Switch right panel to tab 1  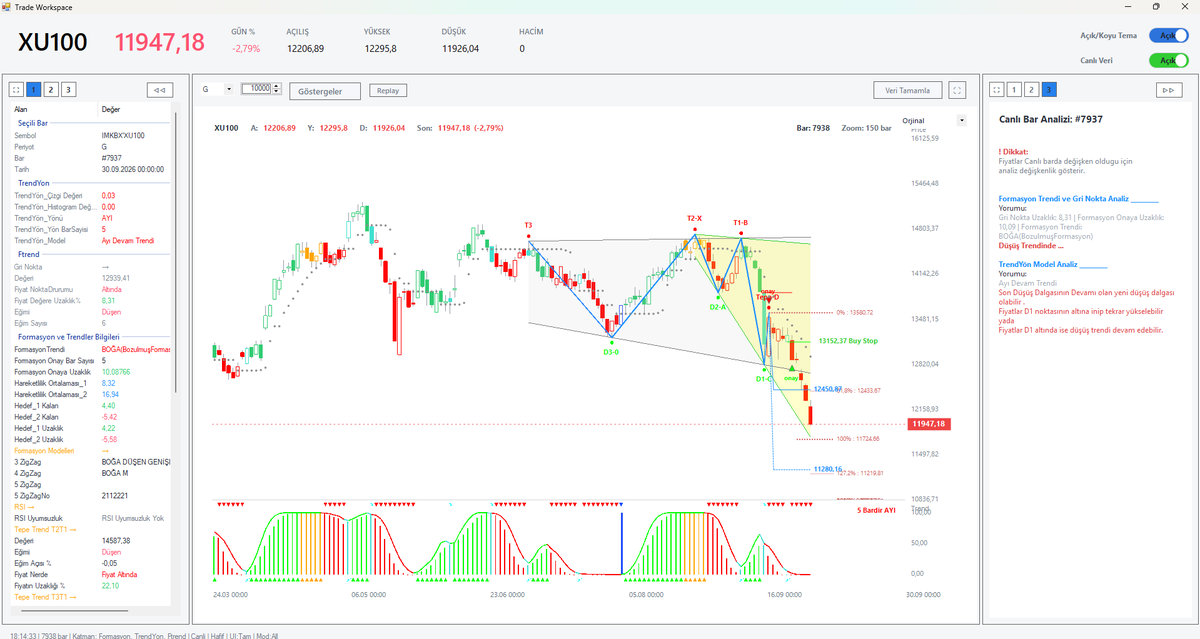1013,90
